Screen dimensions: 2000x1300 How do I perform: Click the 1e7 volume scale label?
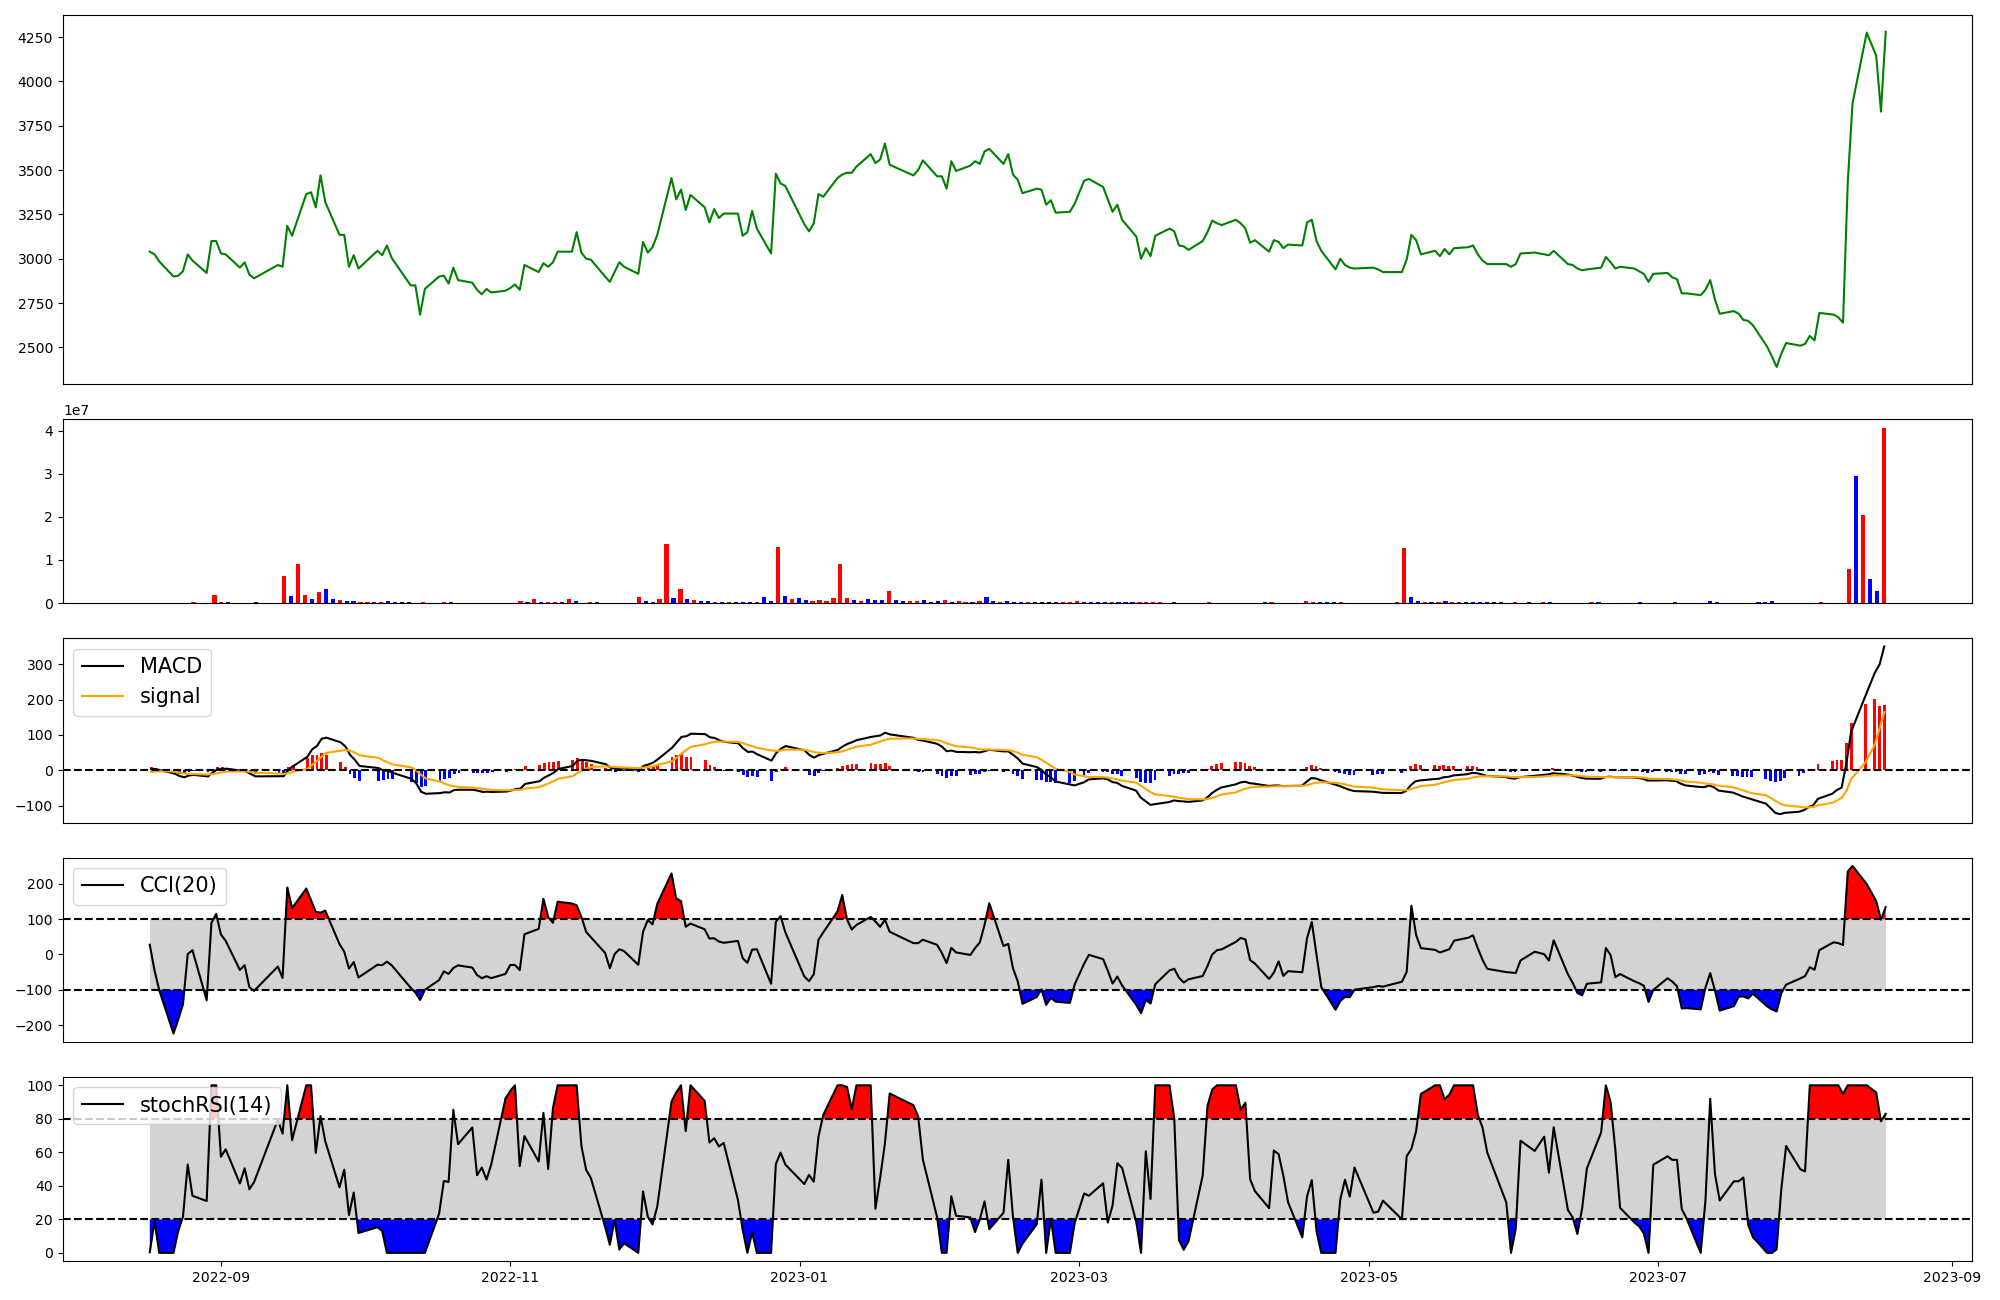[77, 411]
